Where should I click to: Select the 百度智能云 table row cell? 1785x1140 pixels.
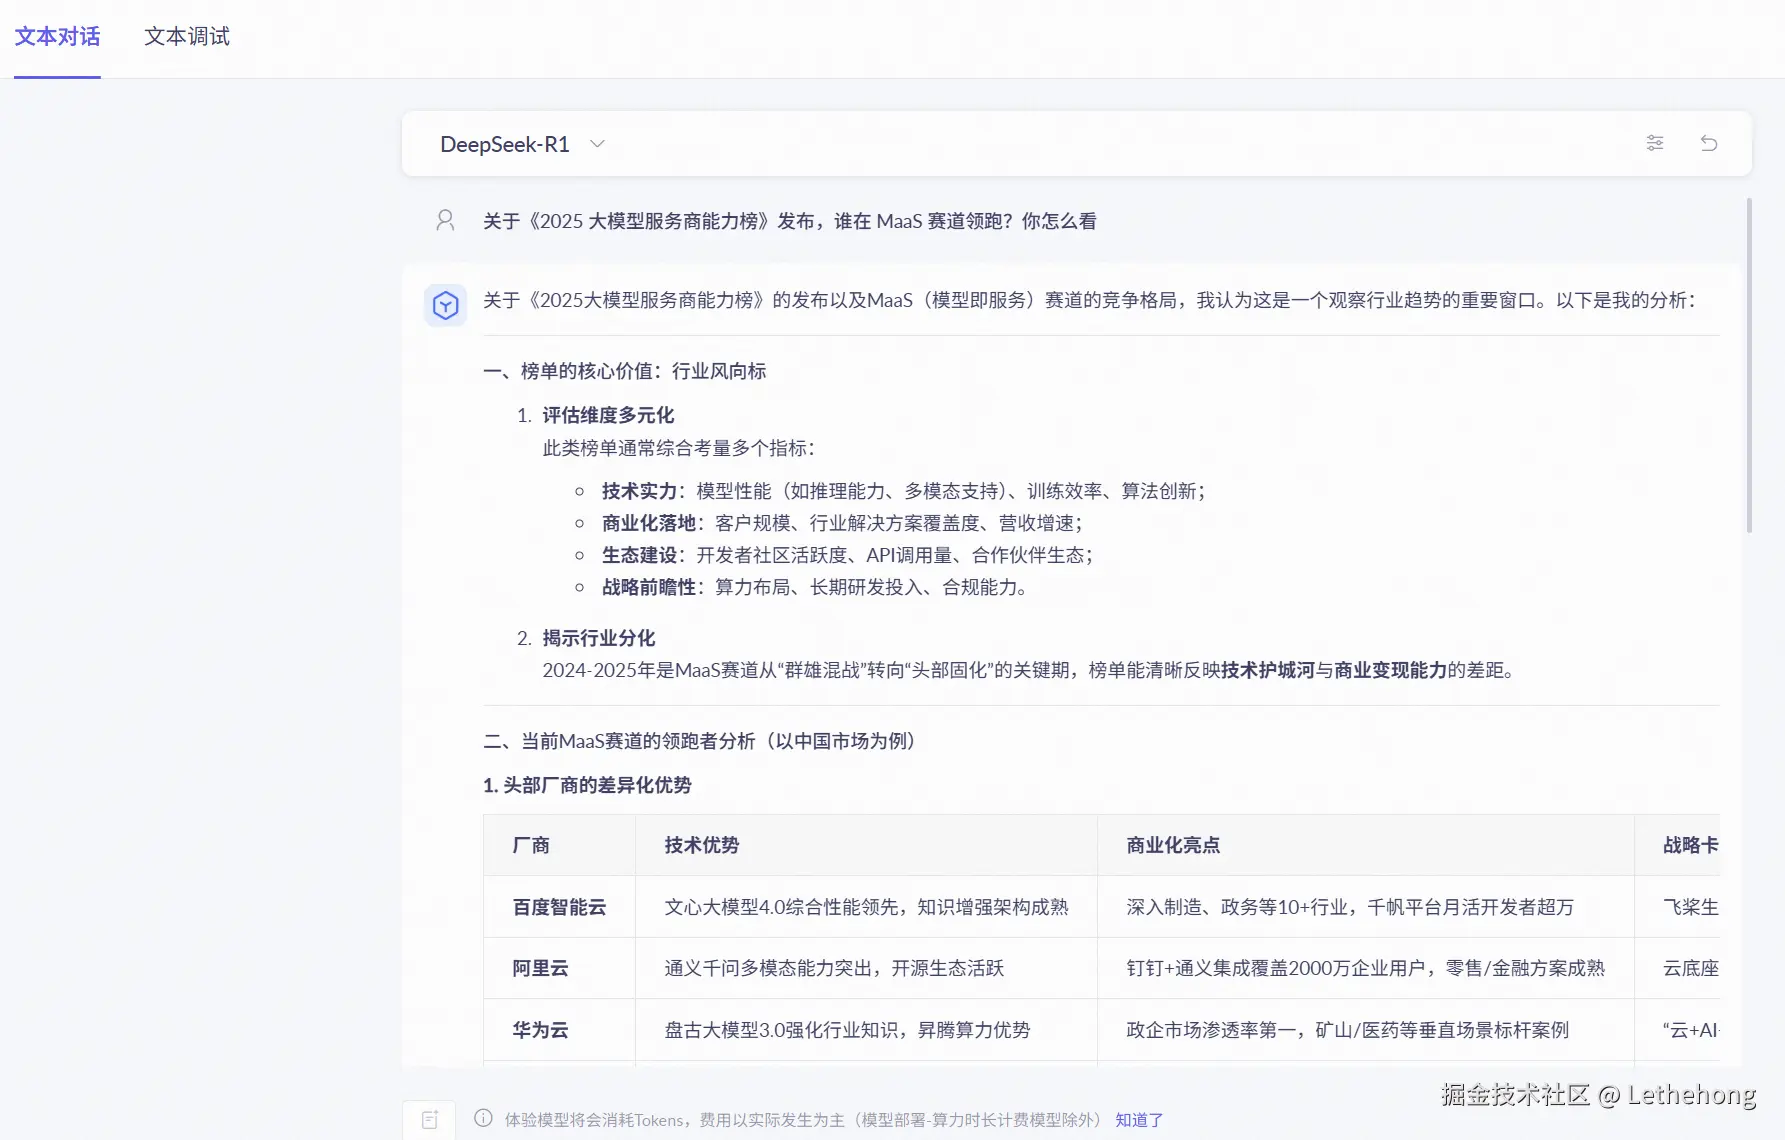[559, 907]
